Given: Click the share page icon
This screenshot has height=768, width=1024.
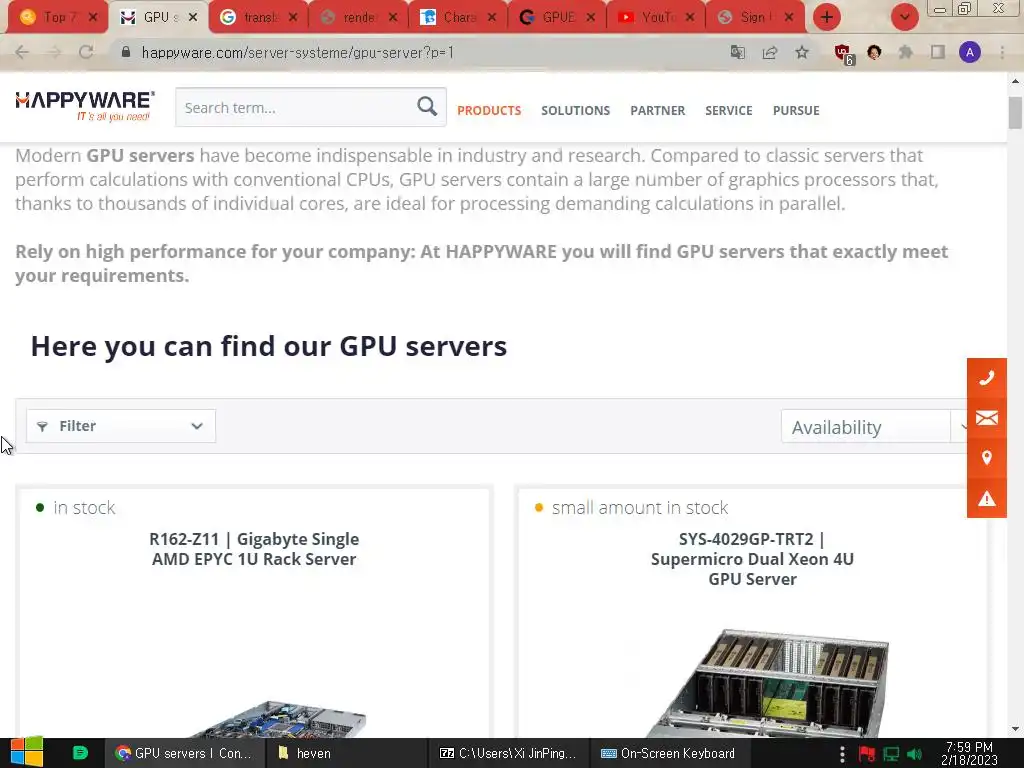Looking at the screenshot, I should click(x=770, y=52).
